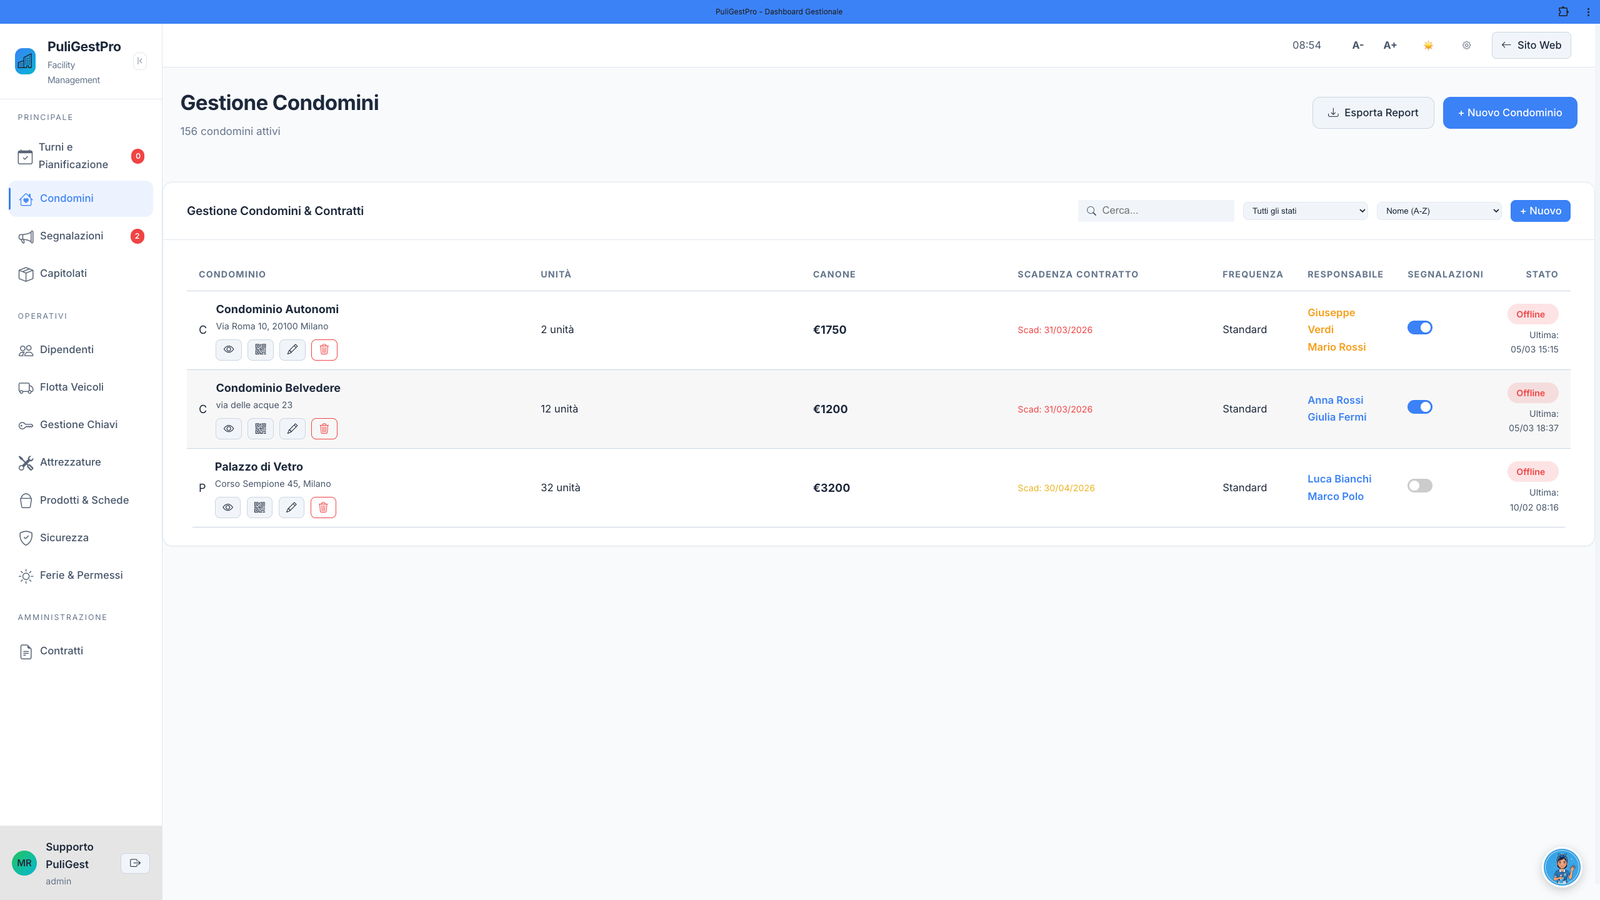This screenshot has height=900, width=1600.
Task: Increase font size with the A+ button
Action: tap(1390, 45)
